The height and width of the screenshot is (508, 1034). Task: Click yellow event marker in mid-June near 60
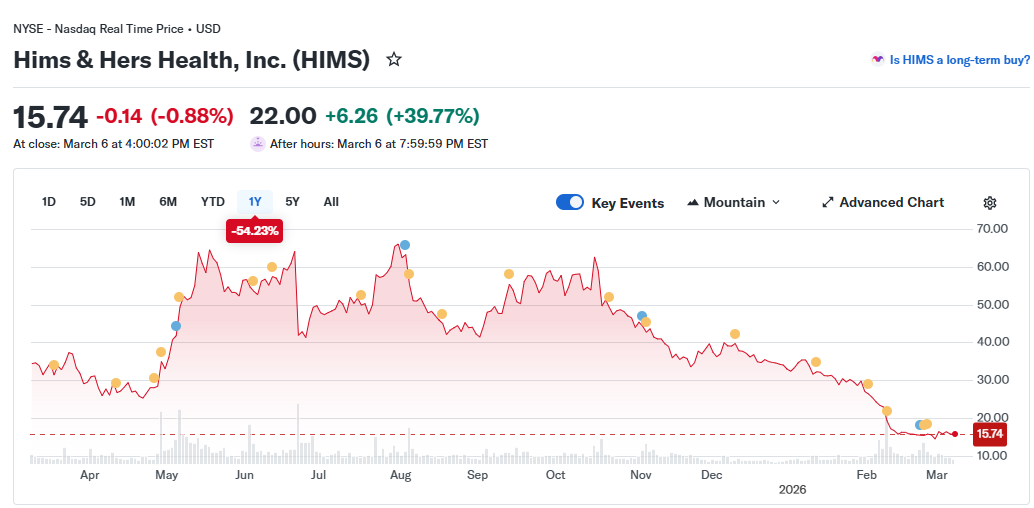(272, 267)
